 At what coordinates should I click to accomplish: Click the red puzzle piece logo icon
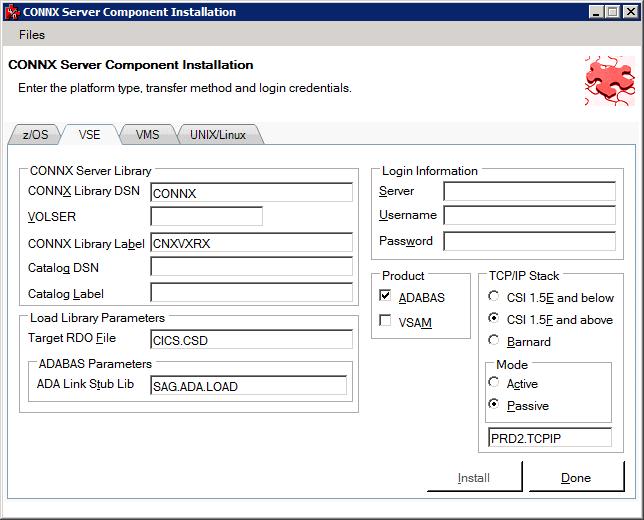click(x=608, y=81)
